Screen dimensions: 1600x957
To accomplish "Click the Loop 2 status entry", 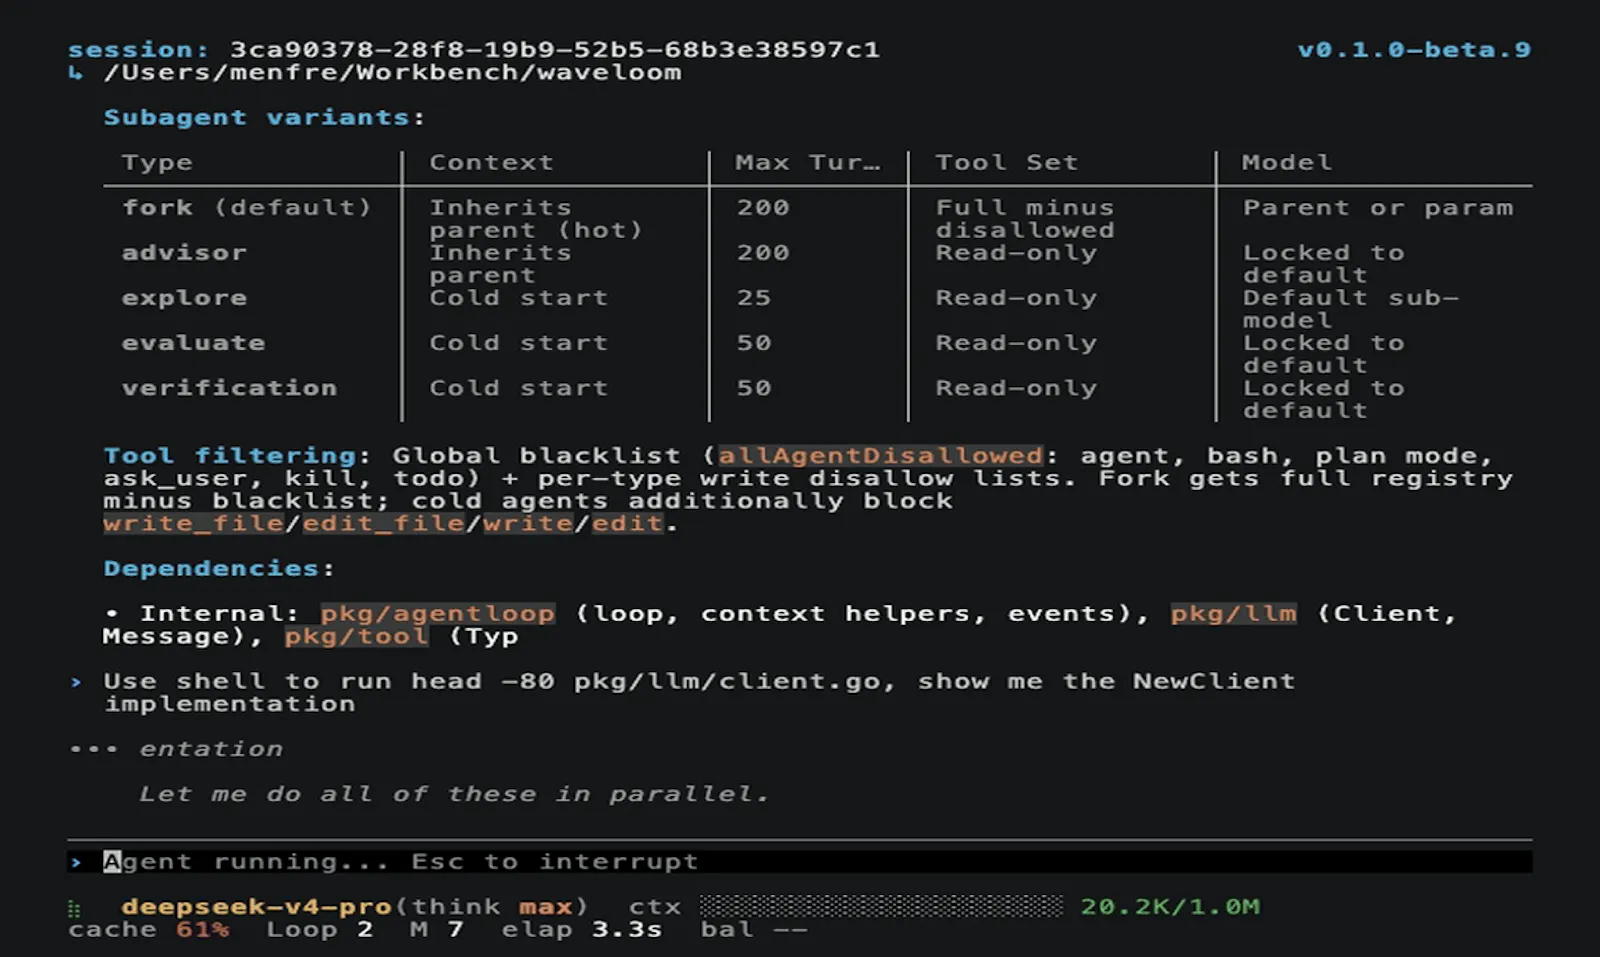I will coord(319,929).
